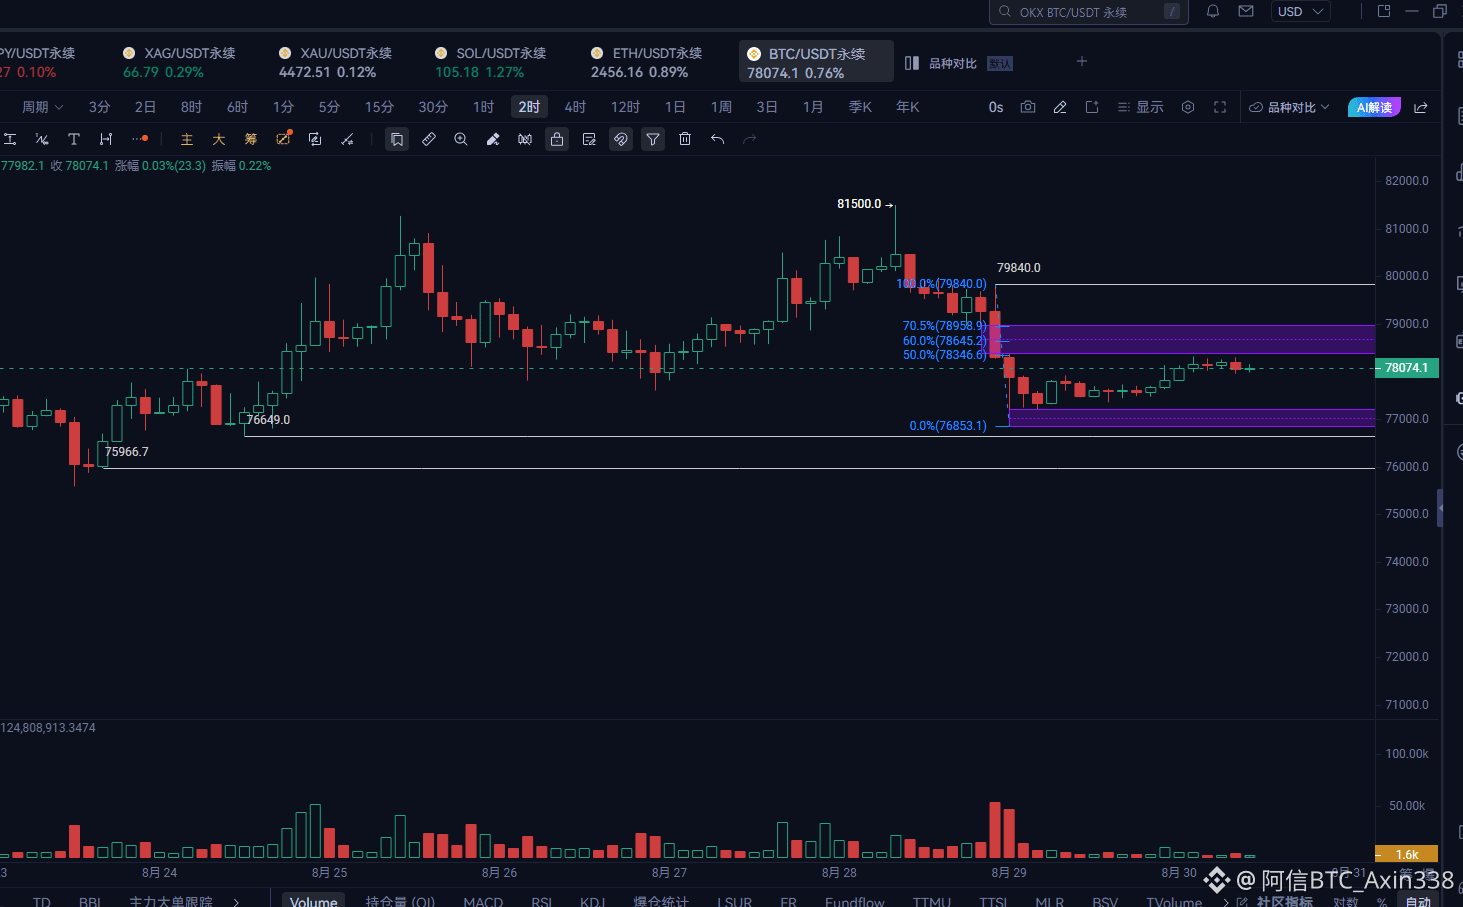This screenshot has height=907, width=1463.
Task: Click the 78074.1 current price label
Action: click(1406, 368)
